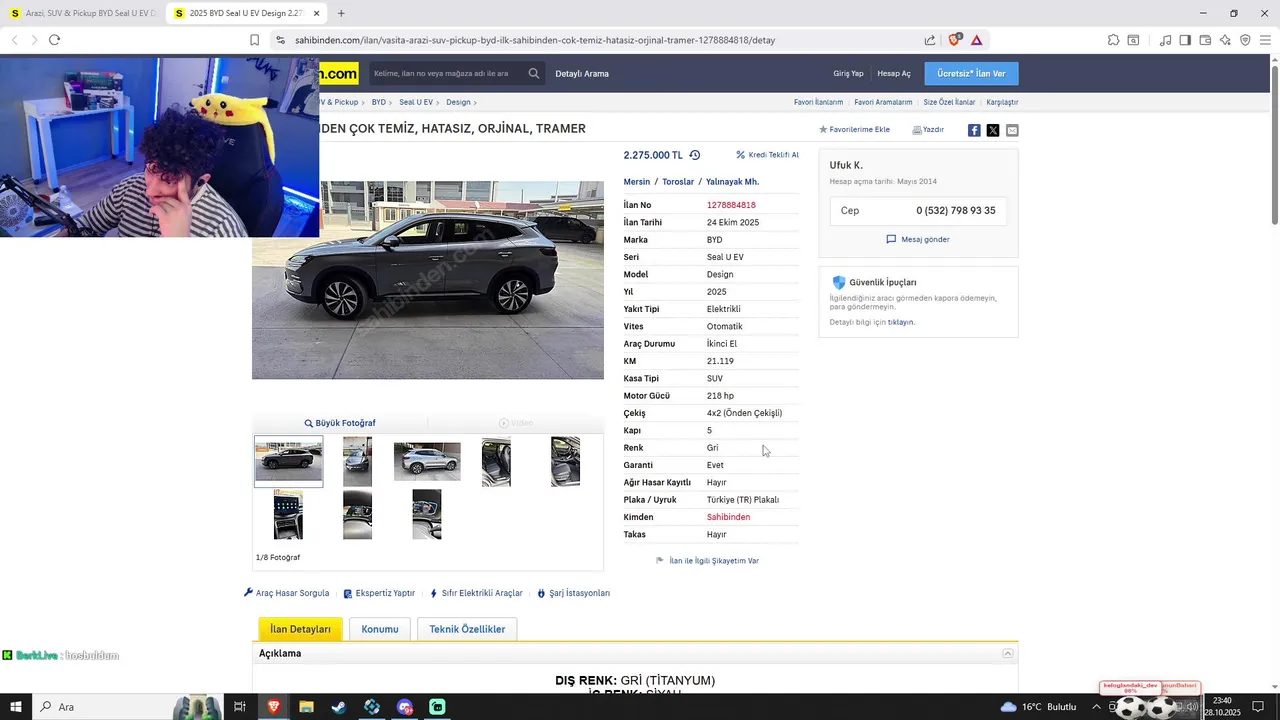Open Favori İlanlarım in the top navigation
Viewport: 1280px width, 720px height.
point(818,102)
